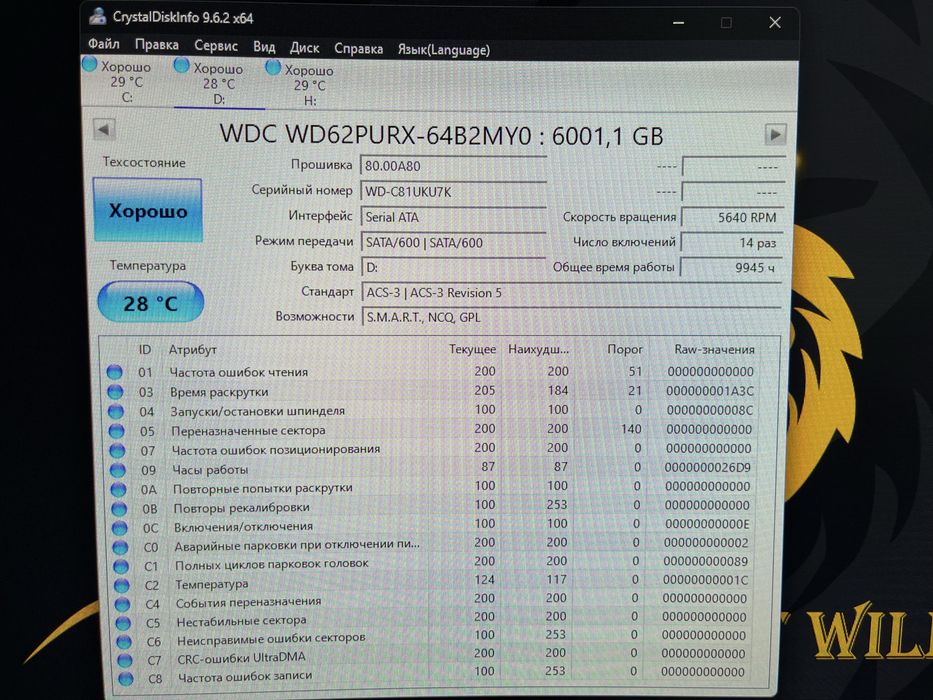
Task: Select drive H: tab at 29 °C
Action: point(308,86)
